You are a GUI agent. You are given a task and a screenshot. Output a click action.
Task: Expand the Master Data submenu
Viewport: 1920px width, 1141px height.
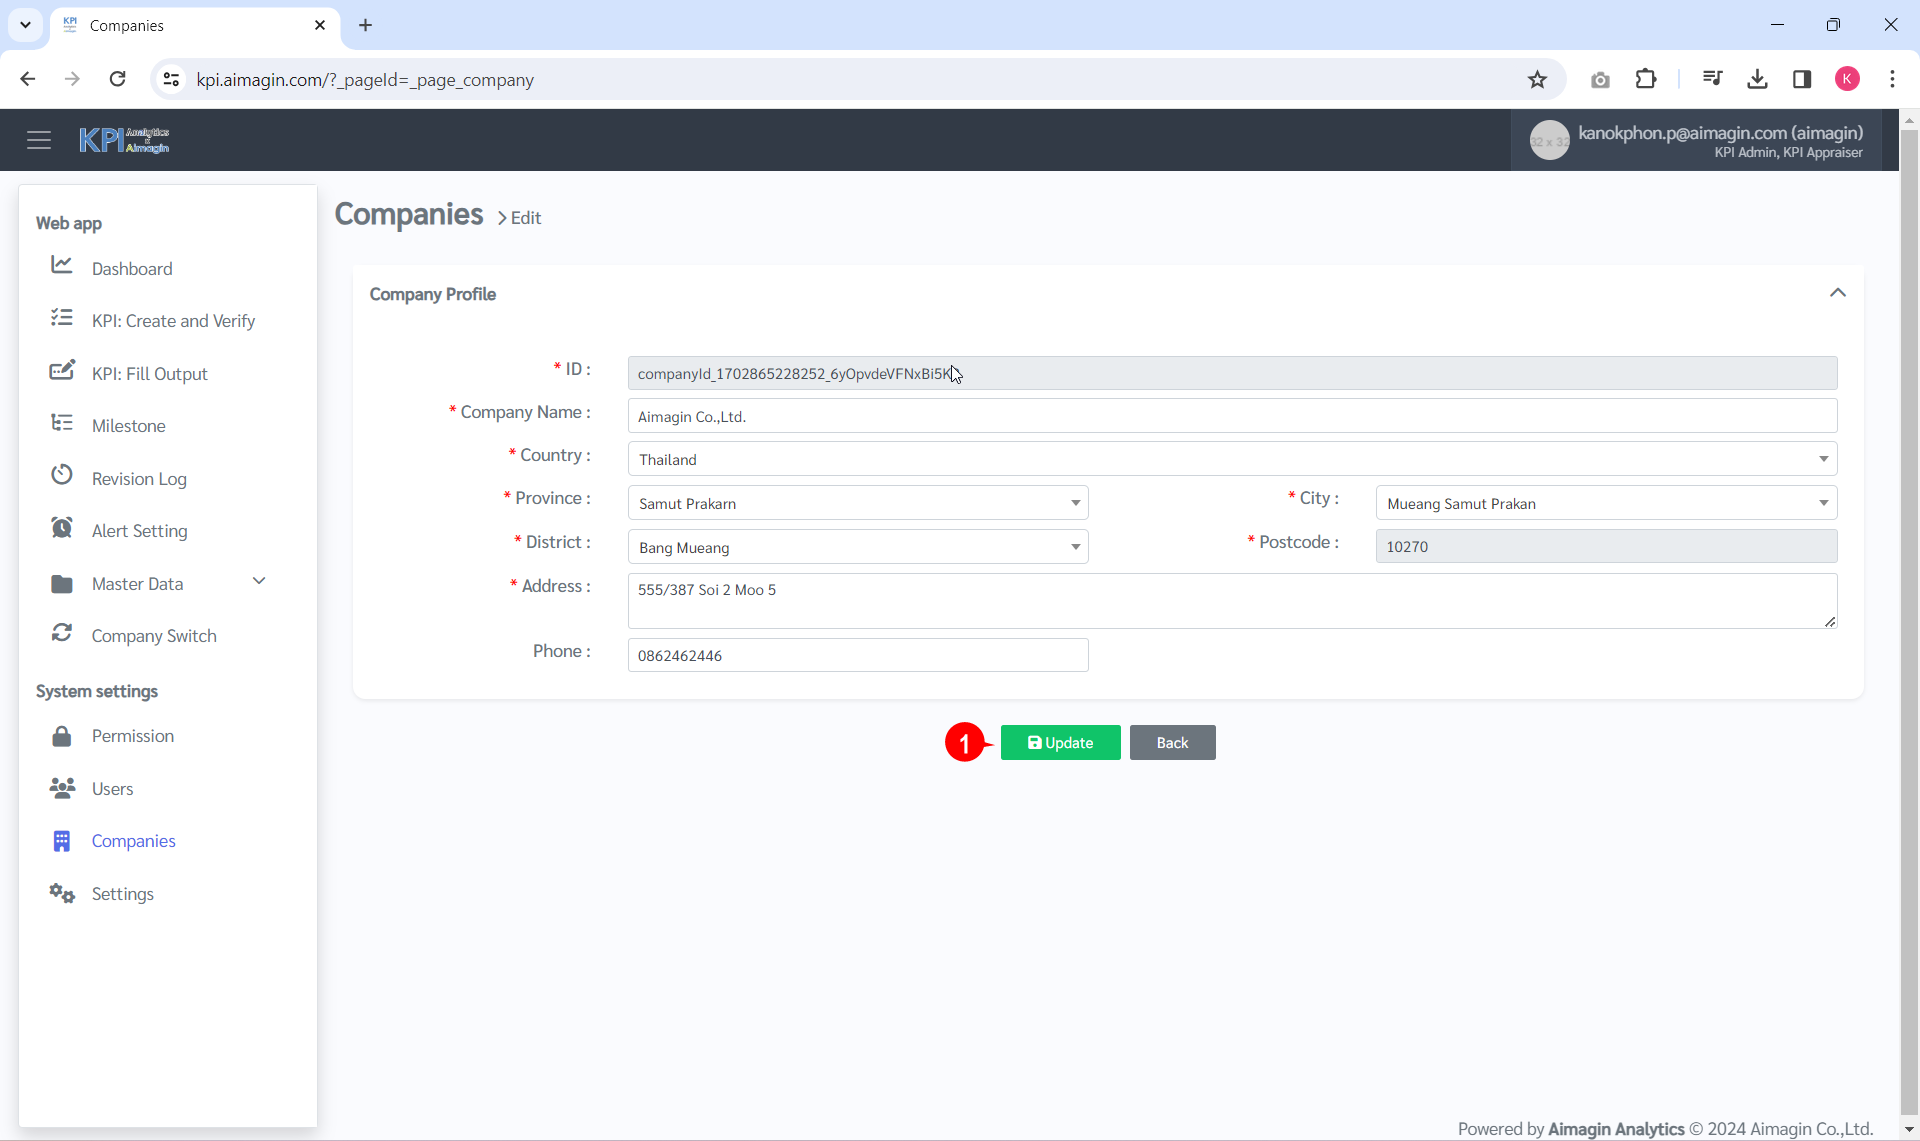click(259, 581)
